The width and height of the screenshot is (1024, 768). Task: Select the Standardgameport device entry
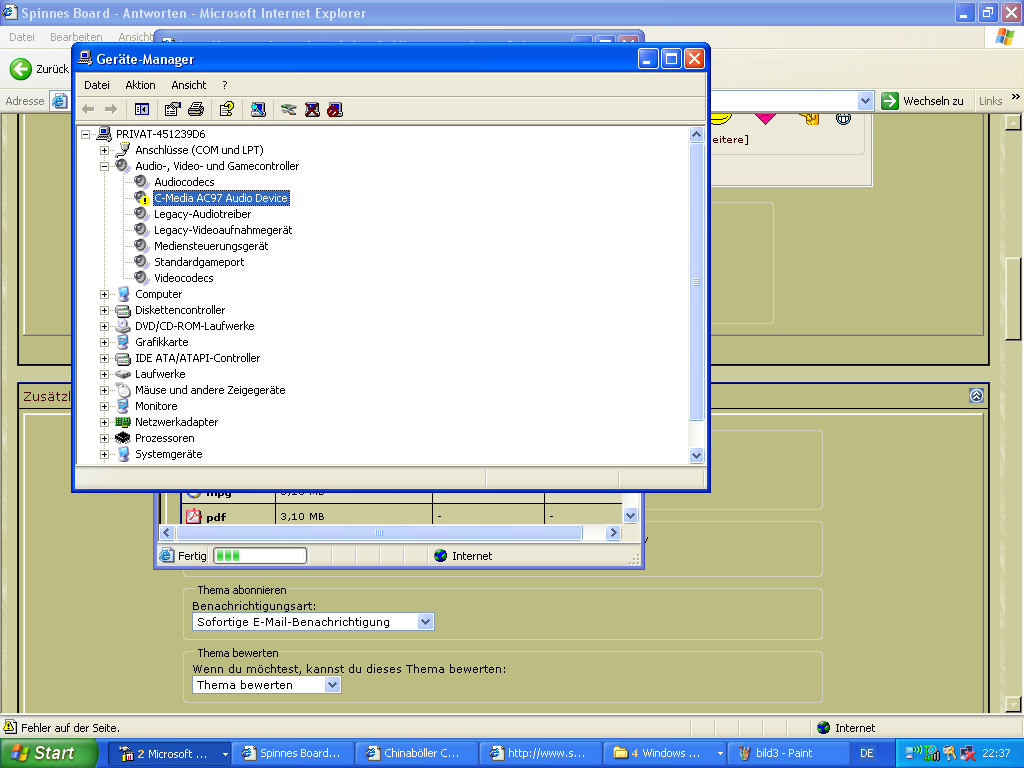coord(199,262)
